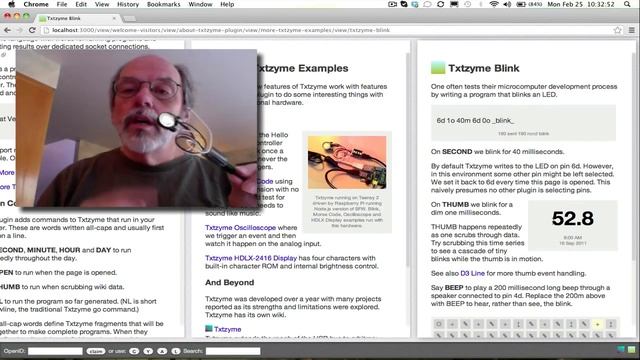This screenshot has width=640, height=360.
Task: Click the footer Search field
Action: (x=233, y=351)
